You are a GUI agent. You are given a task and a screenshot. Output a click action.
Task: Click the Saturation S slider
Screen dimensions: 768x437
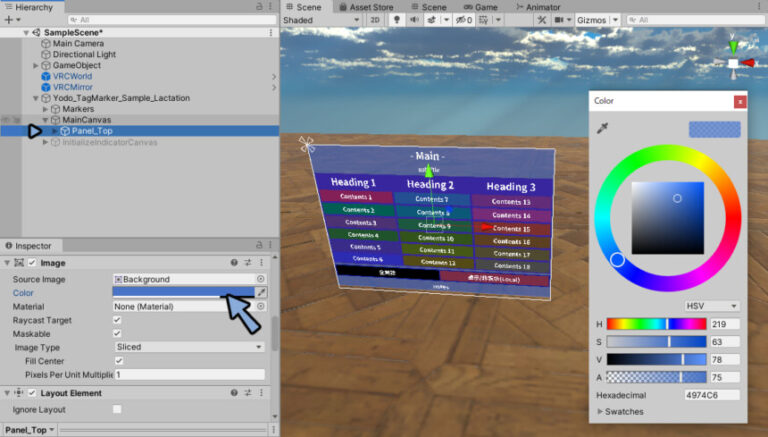tap(656, 341)
